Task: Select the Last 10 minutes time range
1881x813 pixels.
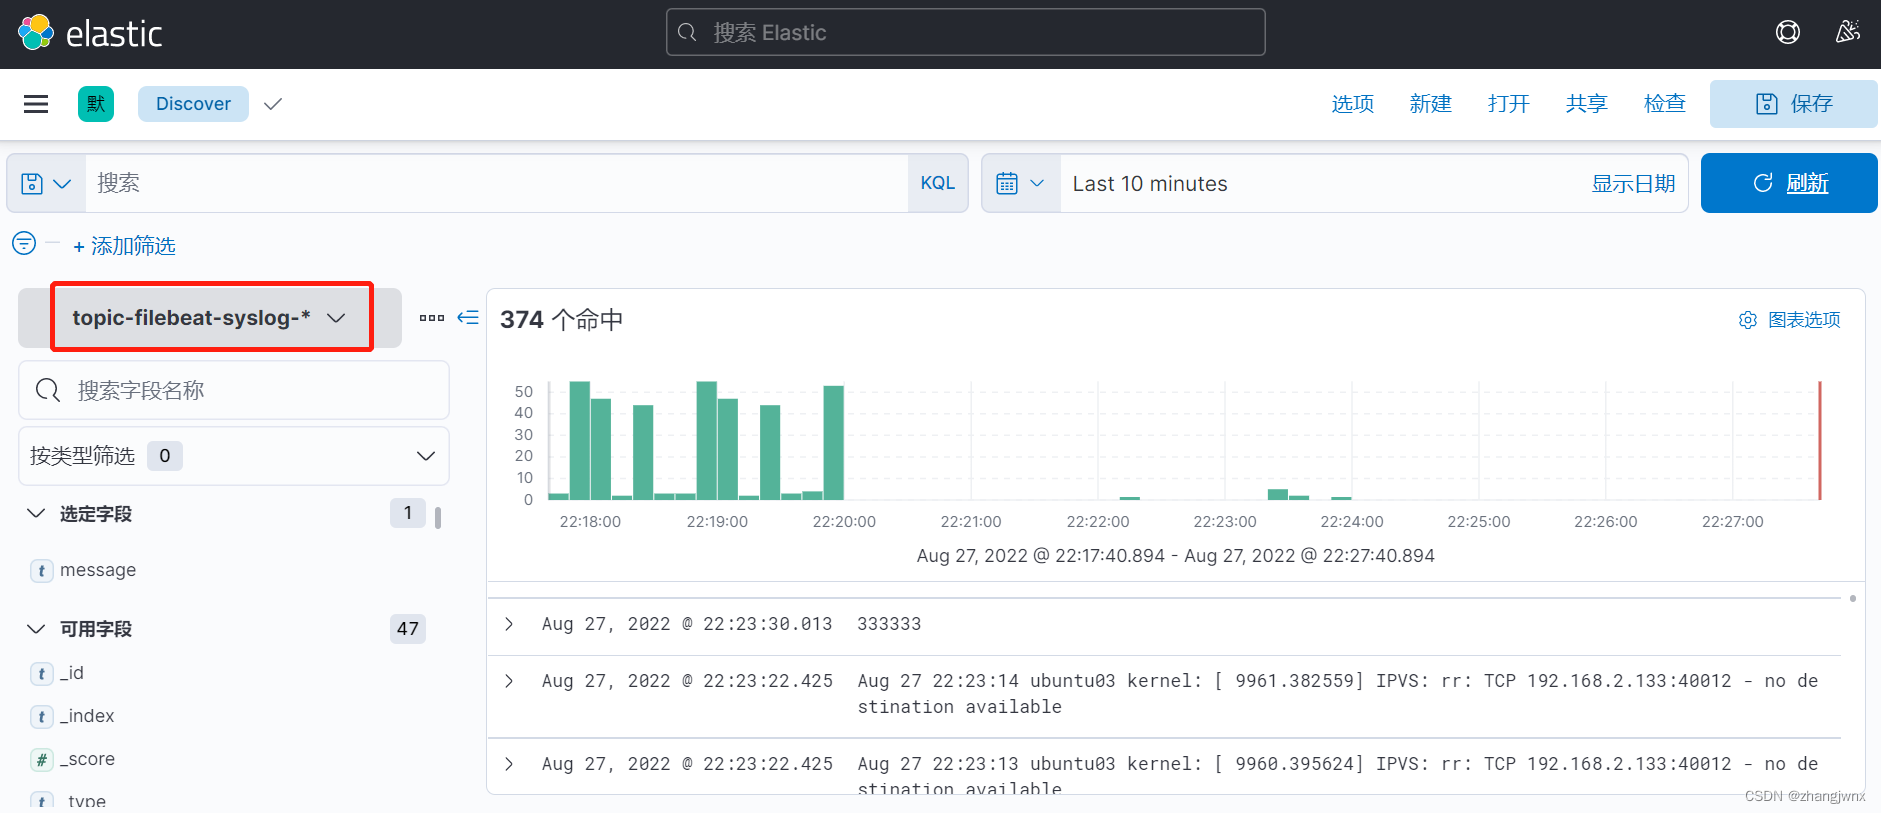Action: [x=1150, y=184]
